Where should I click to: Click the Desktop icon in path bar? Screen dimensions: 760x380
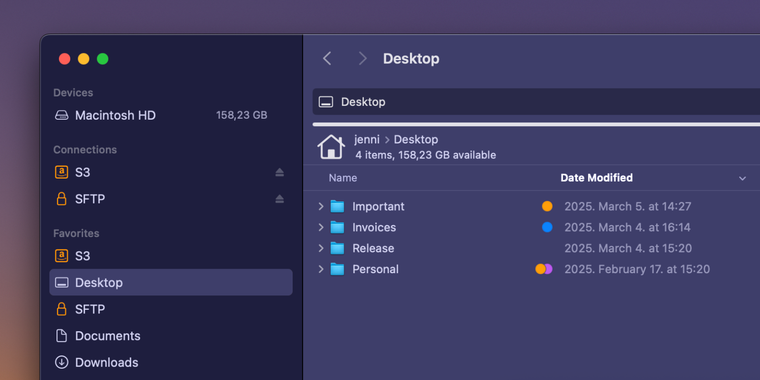pos(326,102)
